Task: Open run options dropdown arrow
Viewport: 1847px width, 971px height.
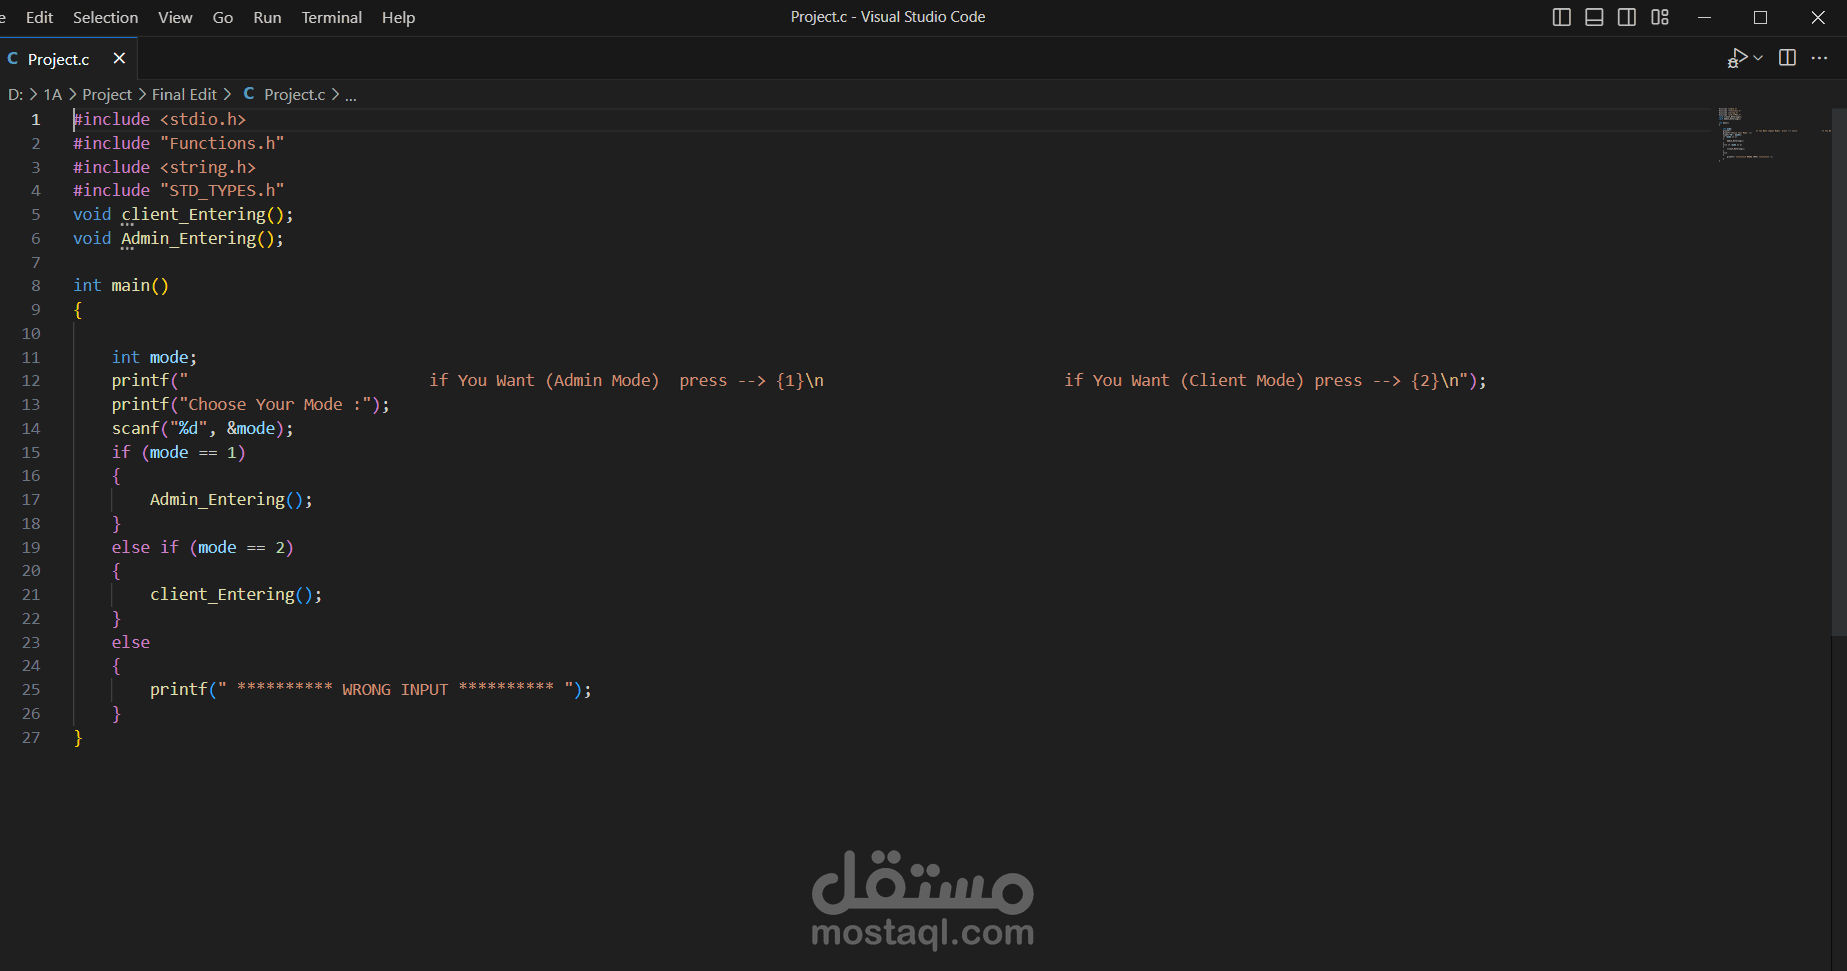Action: click(x=1758, y=58)
